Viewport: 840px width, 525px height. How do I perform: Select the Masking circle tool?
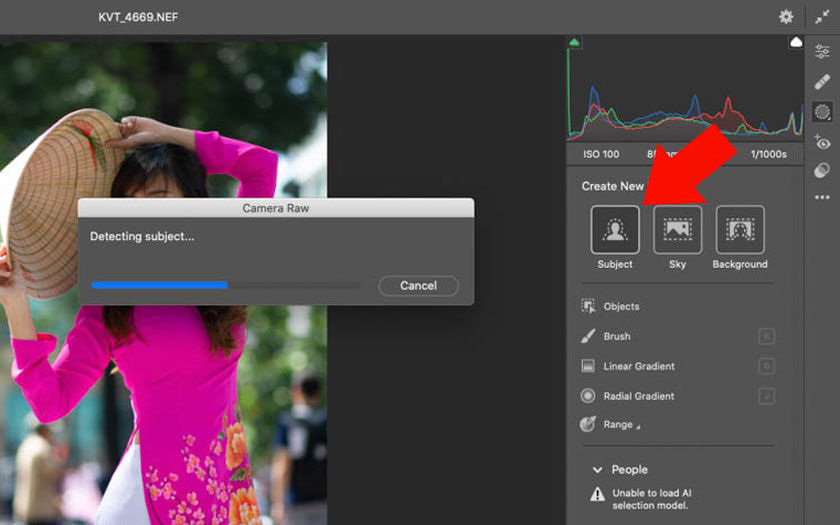point(822,112)
